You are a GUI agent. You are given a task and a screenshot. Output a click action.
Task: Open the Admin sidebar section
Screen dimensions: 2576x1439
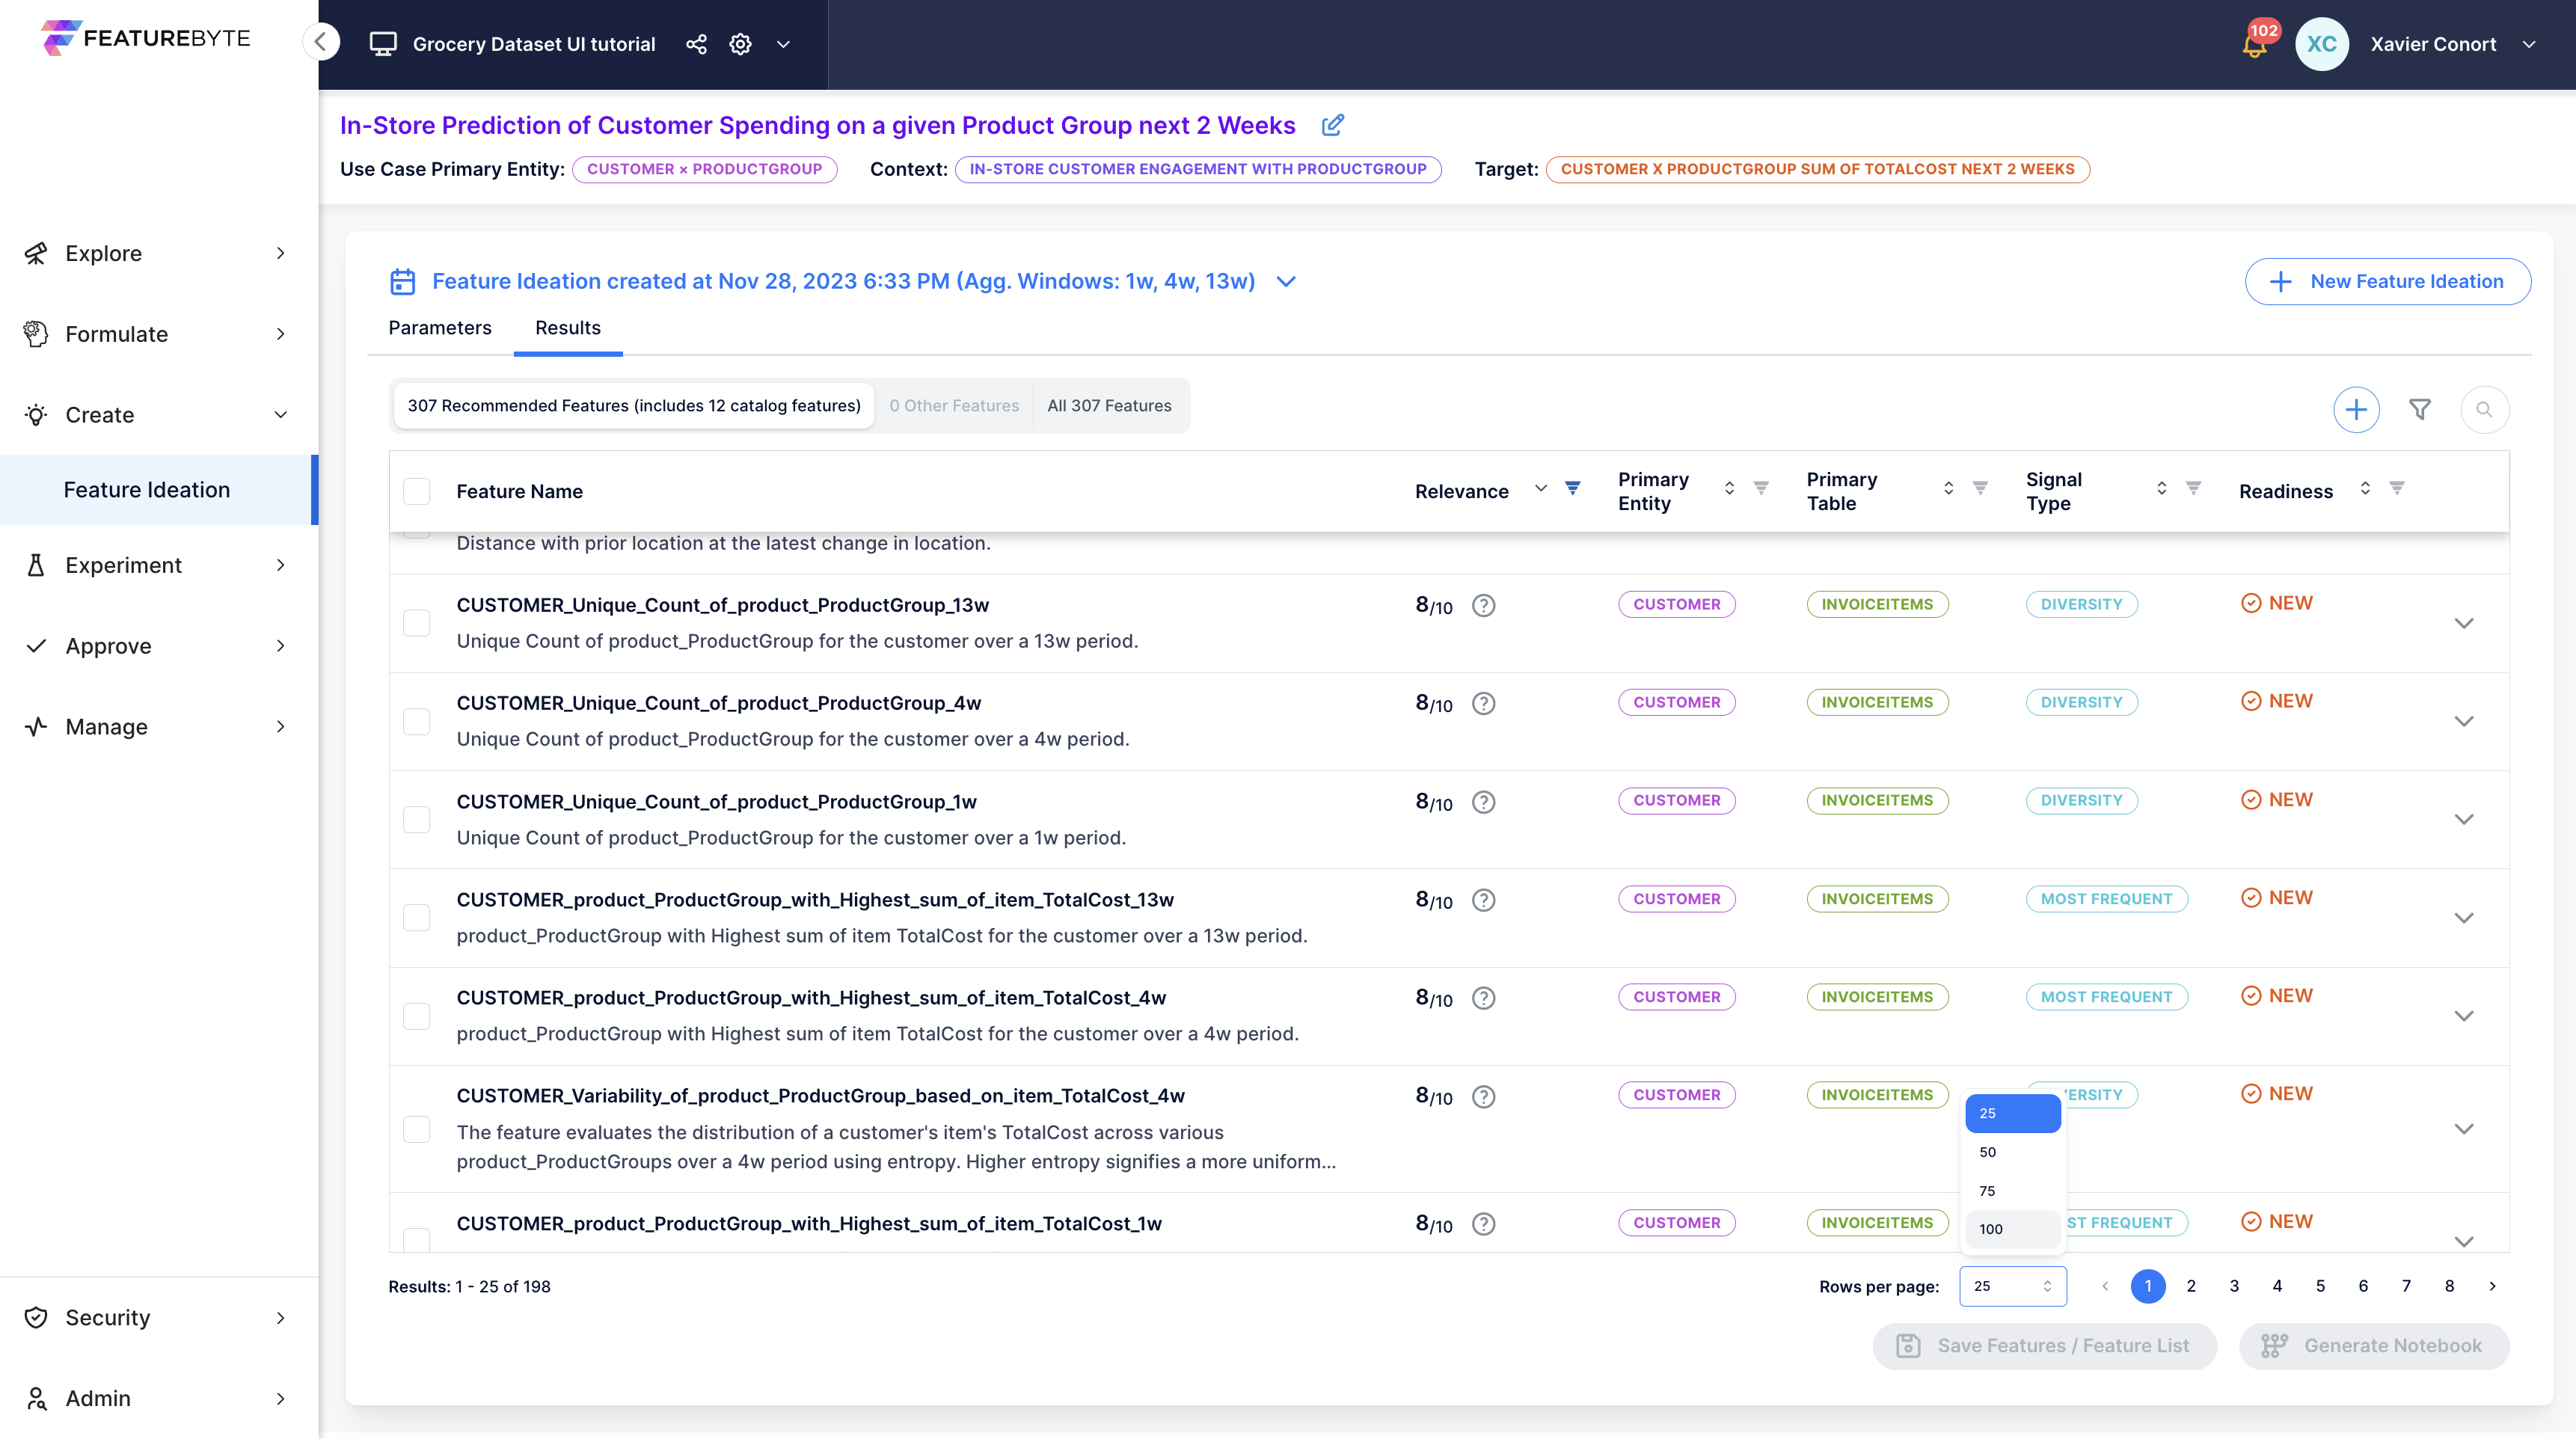pyautogui.click(x=158, y=1398)
